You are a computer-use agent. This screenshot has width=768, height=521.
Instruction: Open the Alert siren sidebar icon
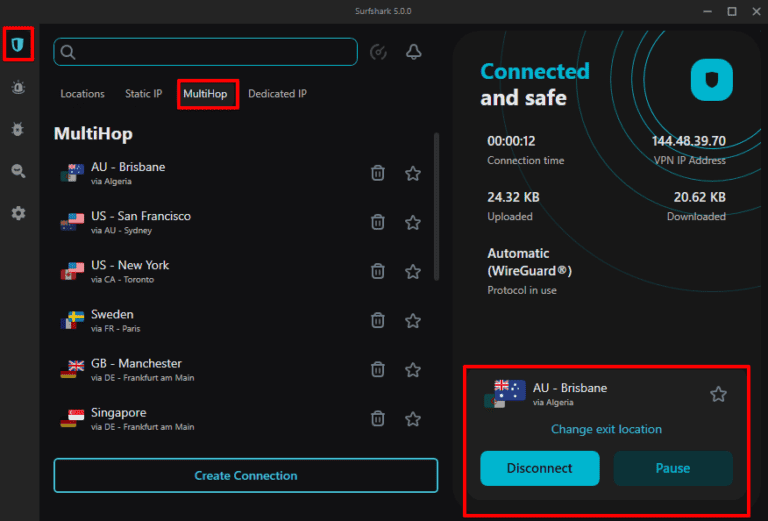coord(18,87)
